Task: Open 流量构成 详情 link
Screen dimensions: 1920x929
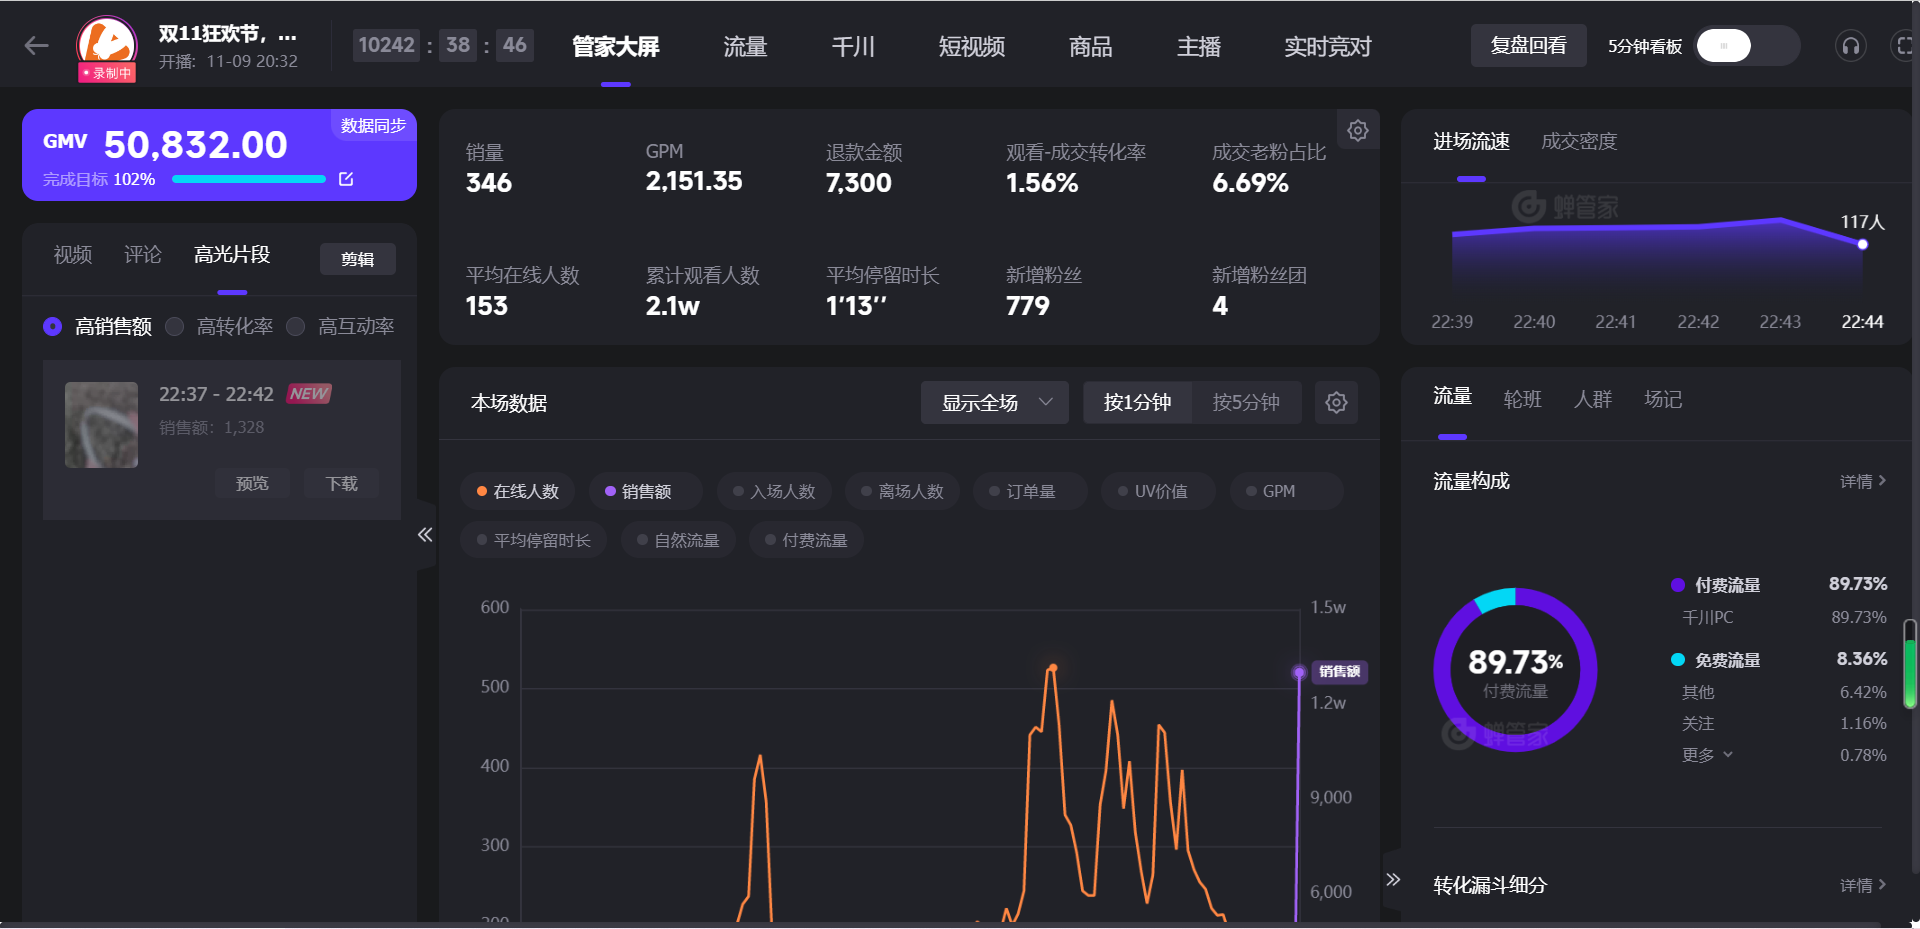Action: tap(1863, 481)
